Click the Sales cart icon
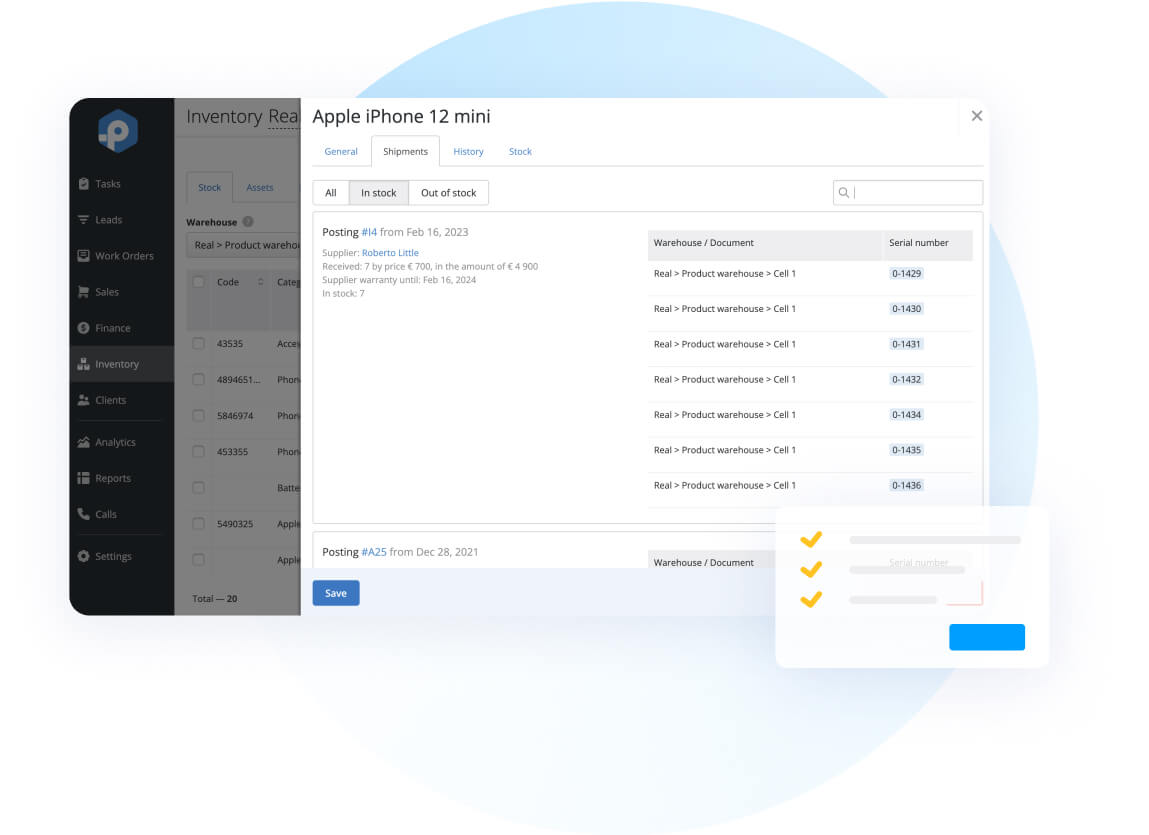1149x835 pixels. (x=84, y=292)
